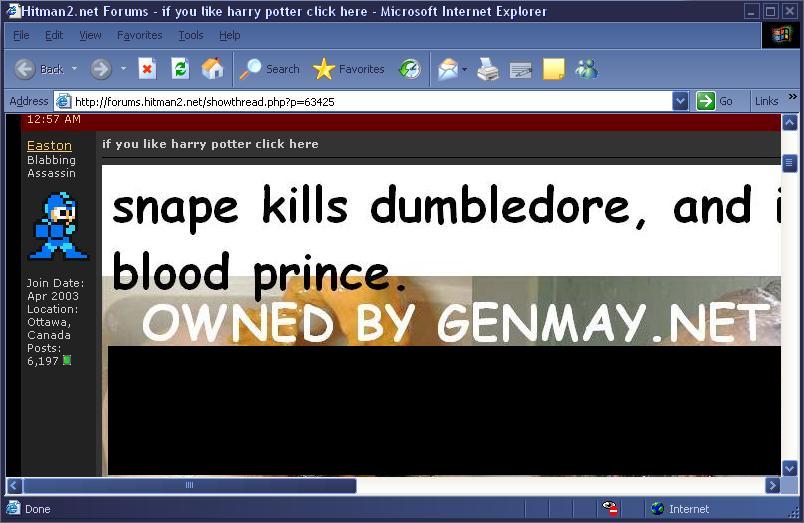Image resolution: width=804 pixels, height=523 pixels.
Task: Click the page icon in address bar
Action: pyautogui.click(x=63, y=102)
